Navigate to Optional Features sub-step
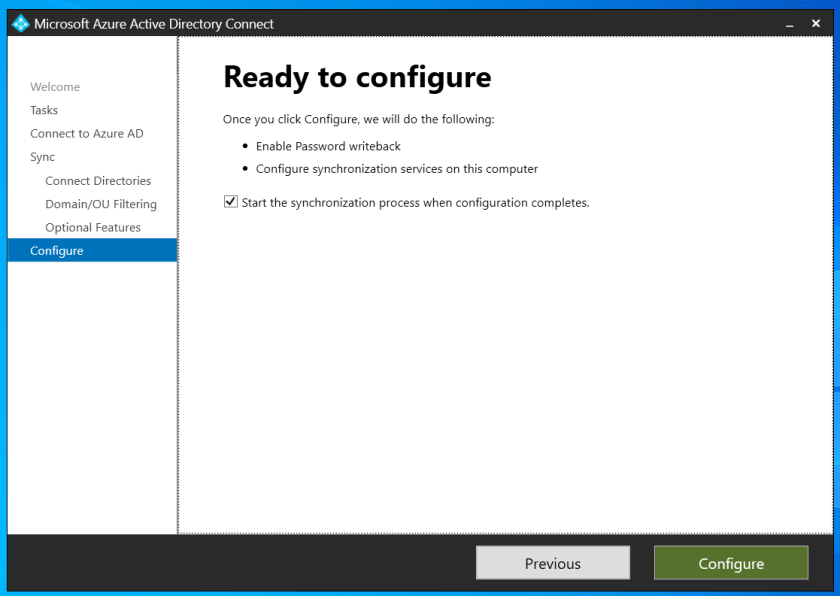 [x=93, y=228]
